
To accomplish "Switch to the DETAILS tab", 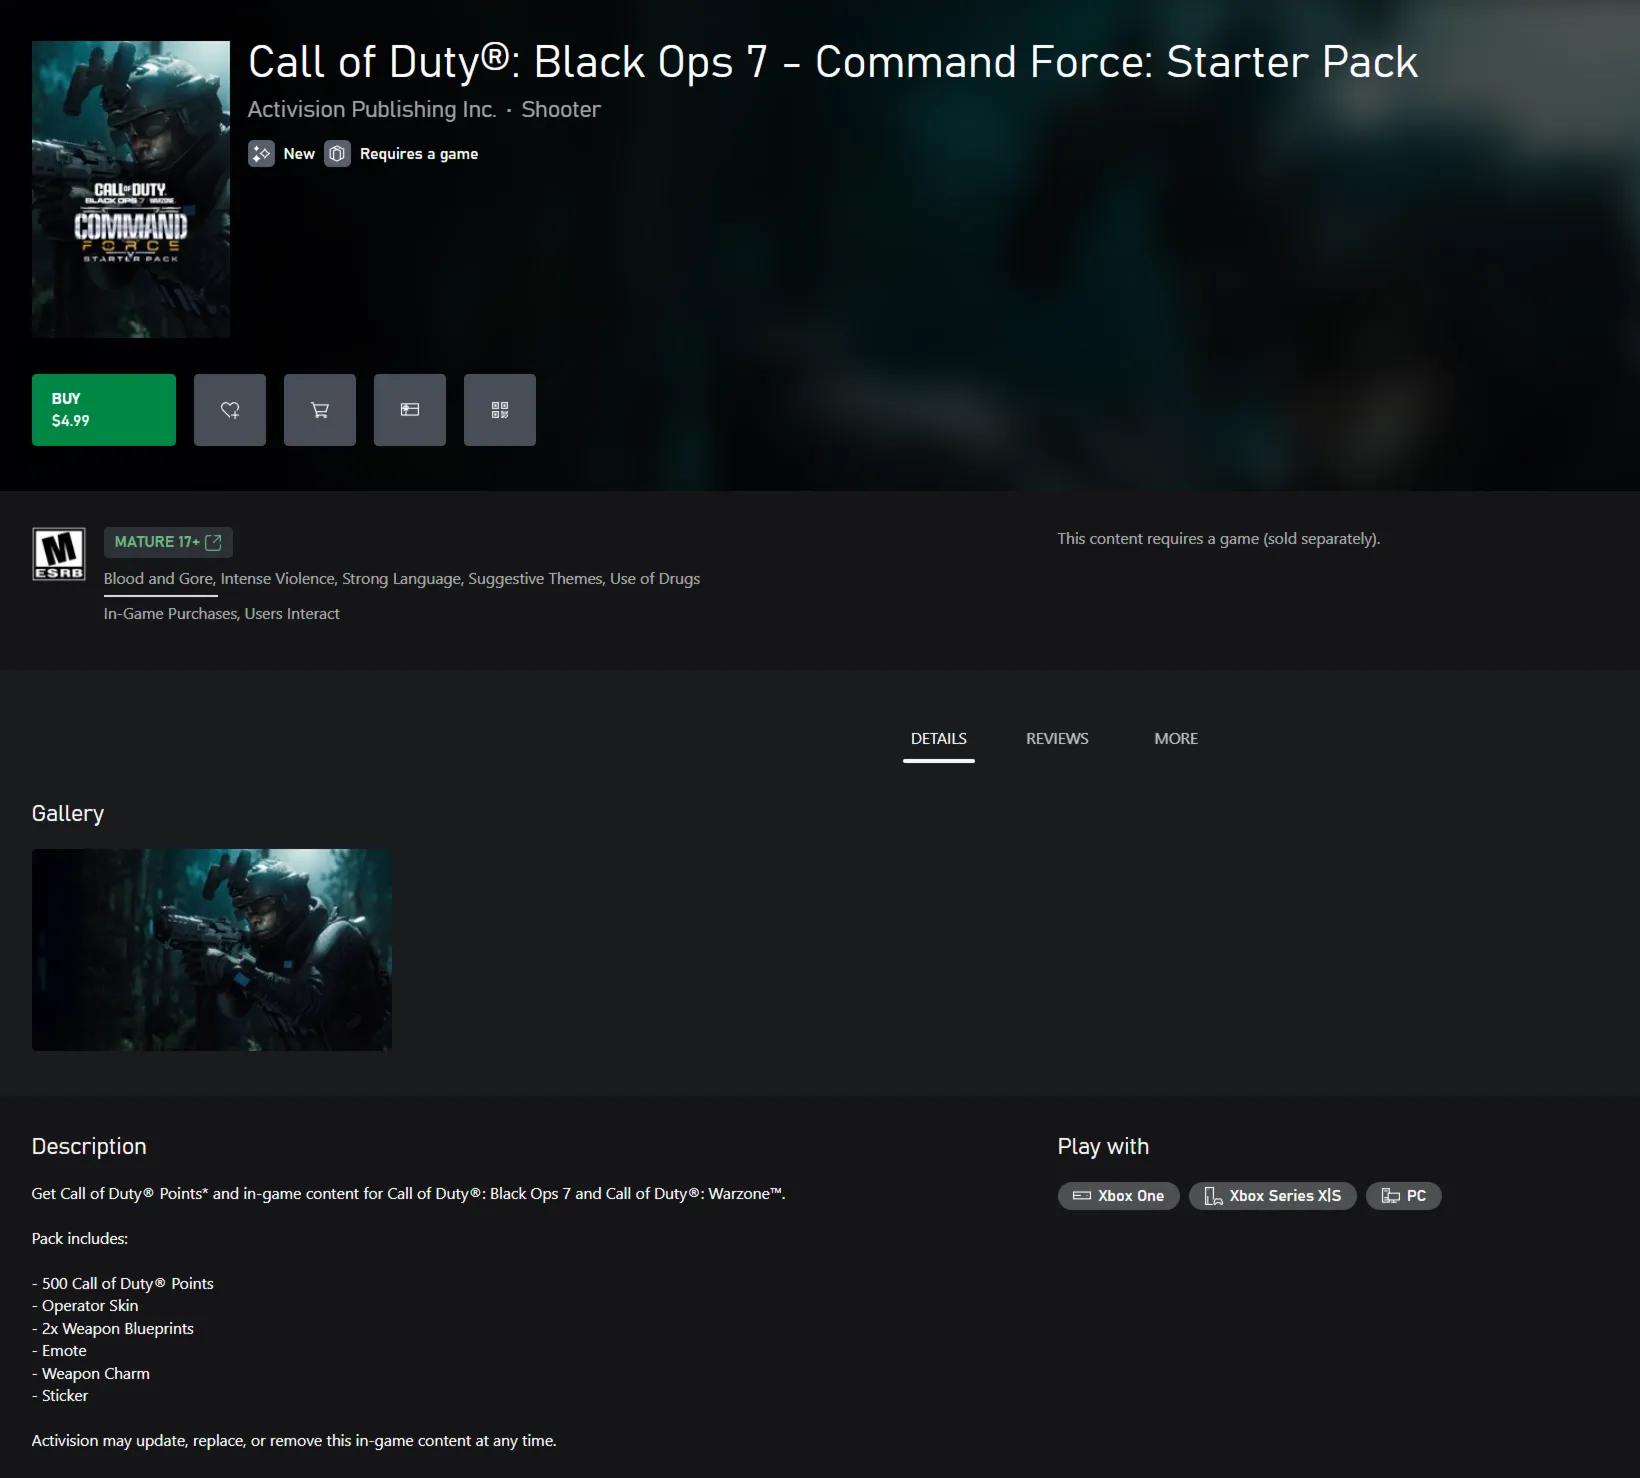I will (938, 738).
